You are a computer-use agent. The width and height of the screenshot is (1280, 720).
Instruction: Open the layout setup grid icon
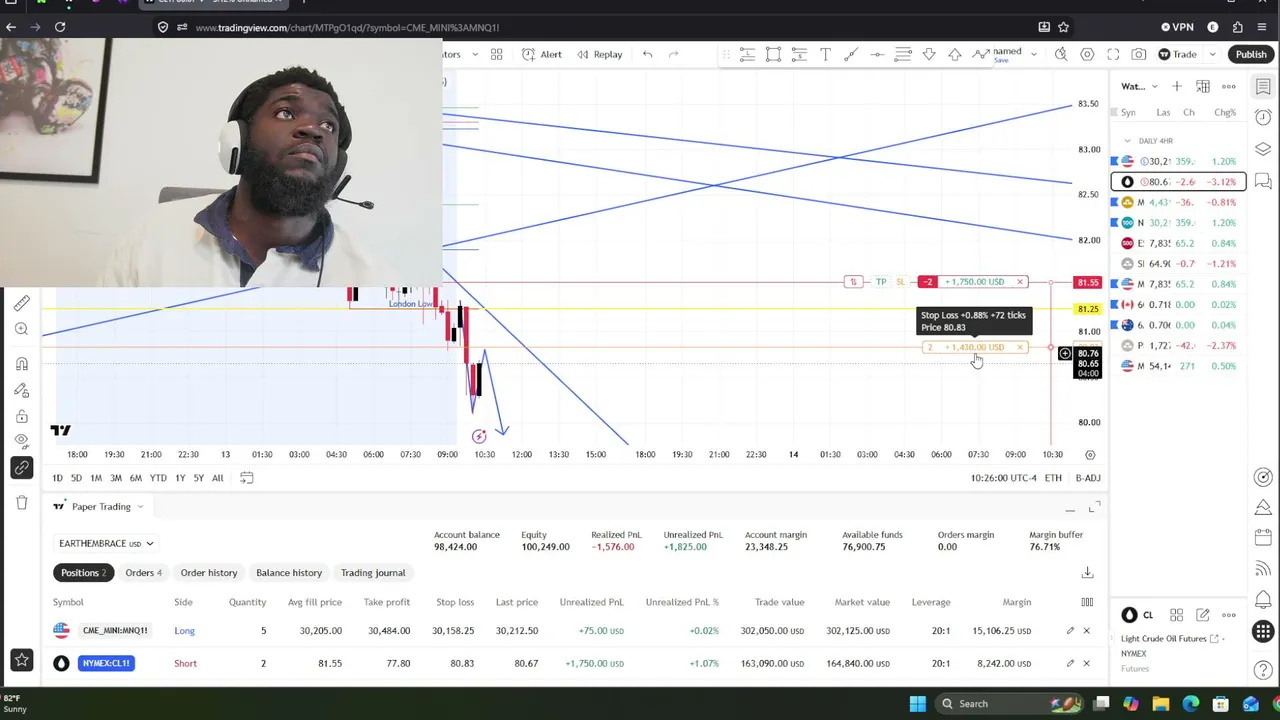coord(496,54)
